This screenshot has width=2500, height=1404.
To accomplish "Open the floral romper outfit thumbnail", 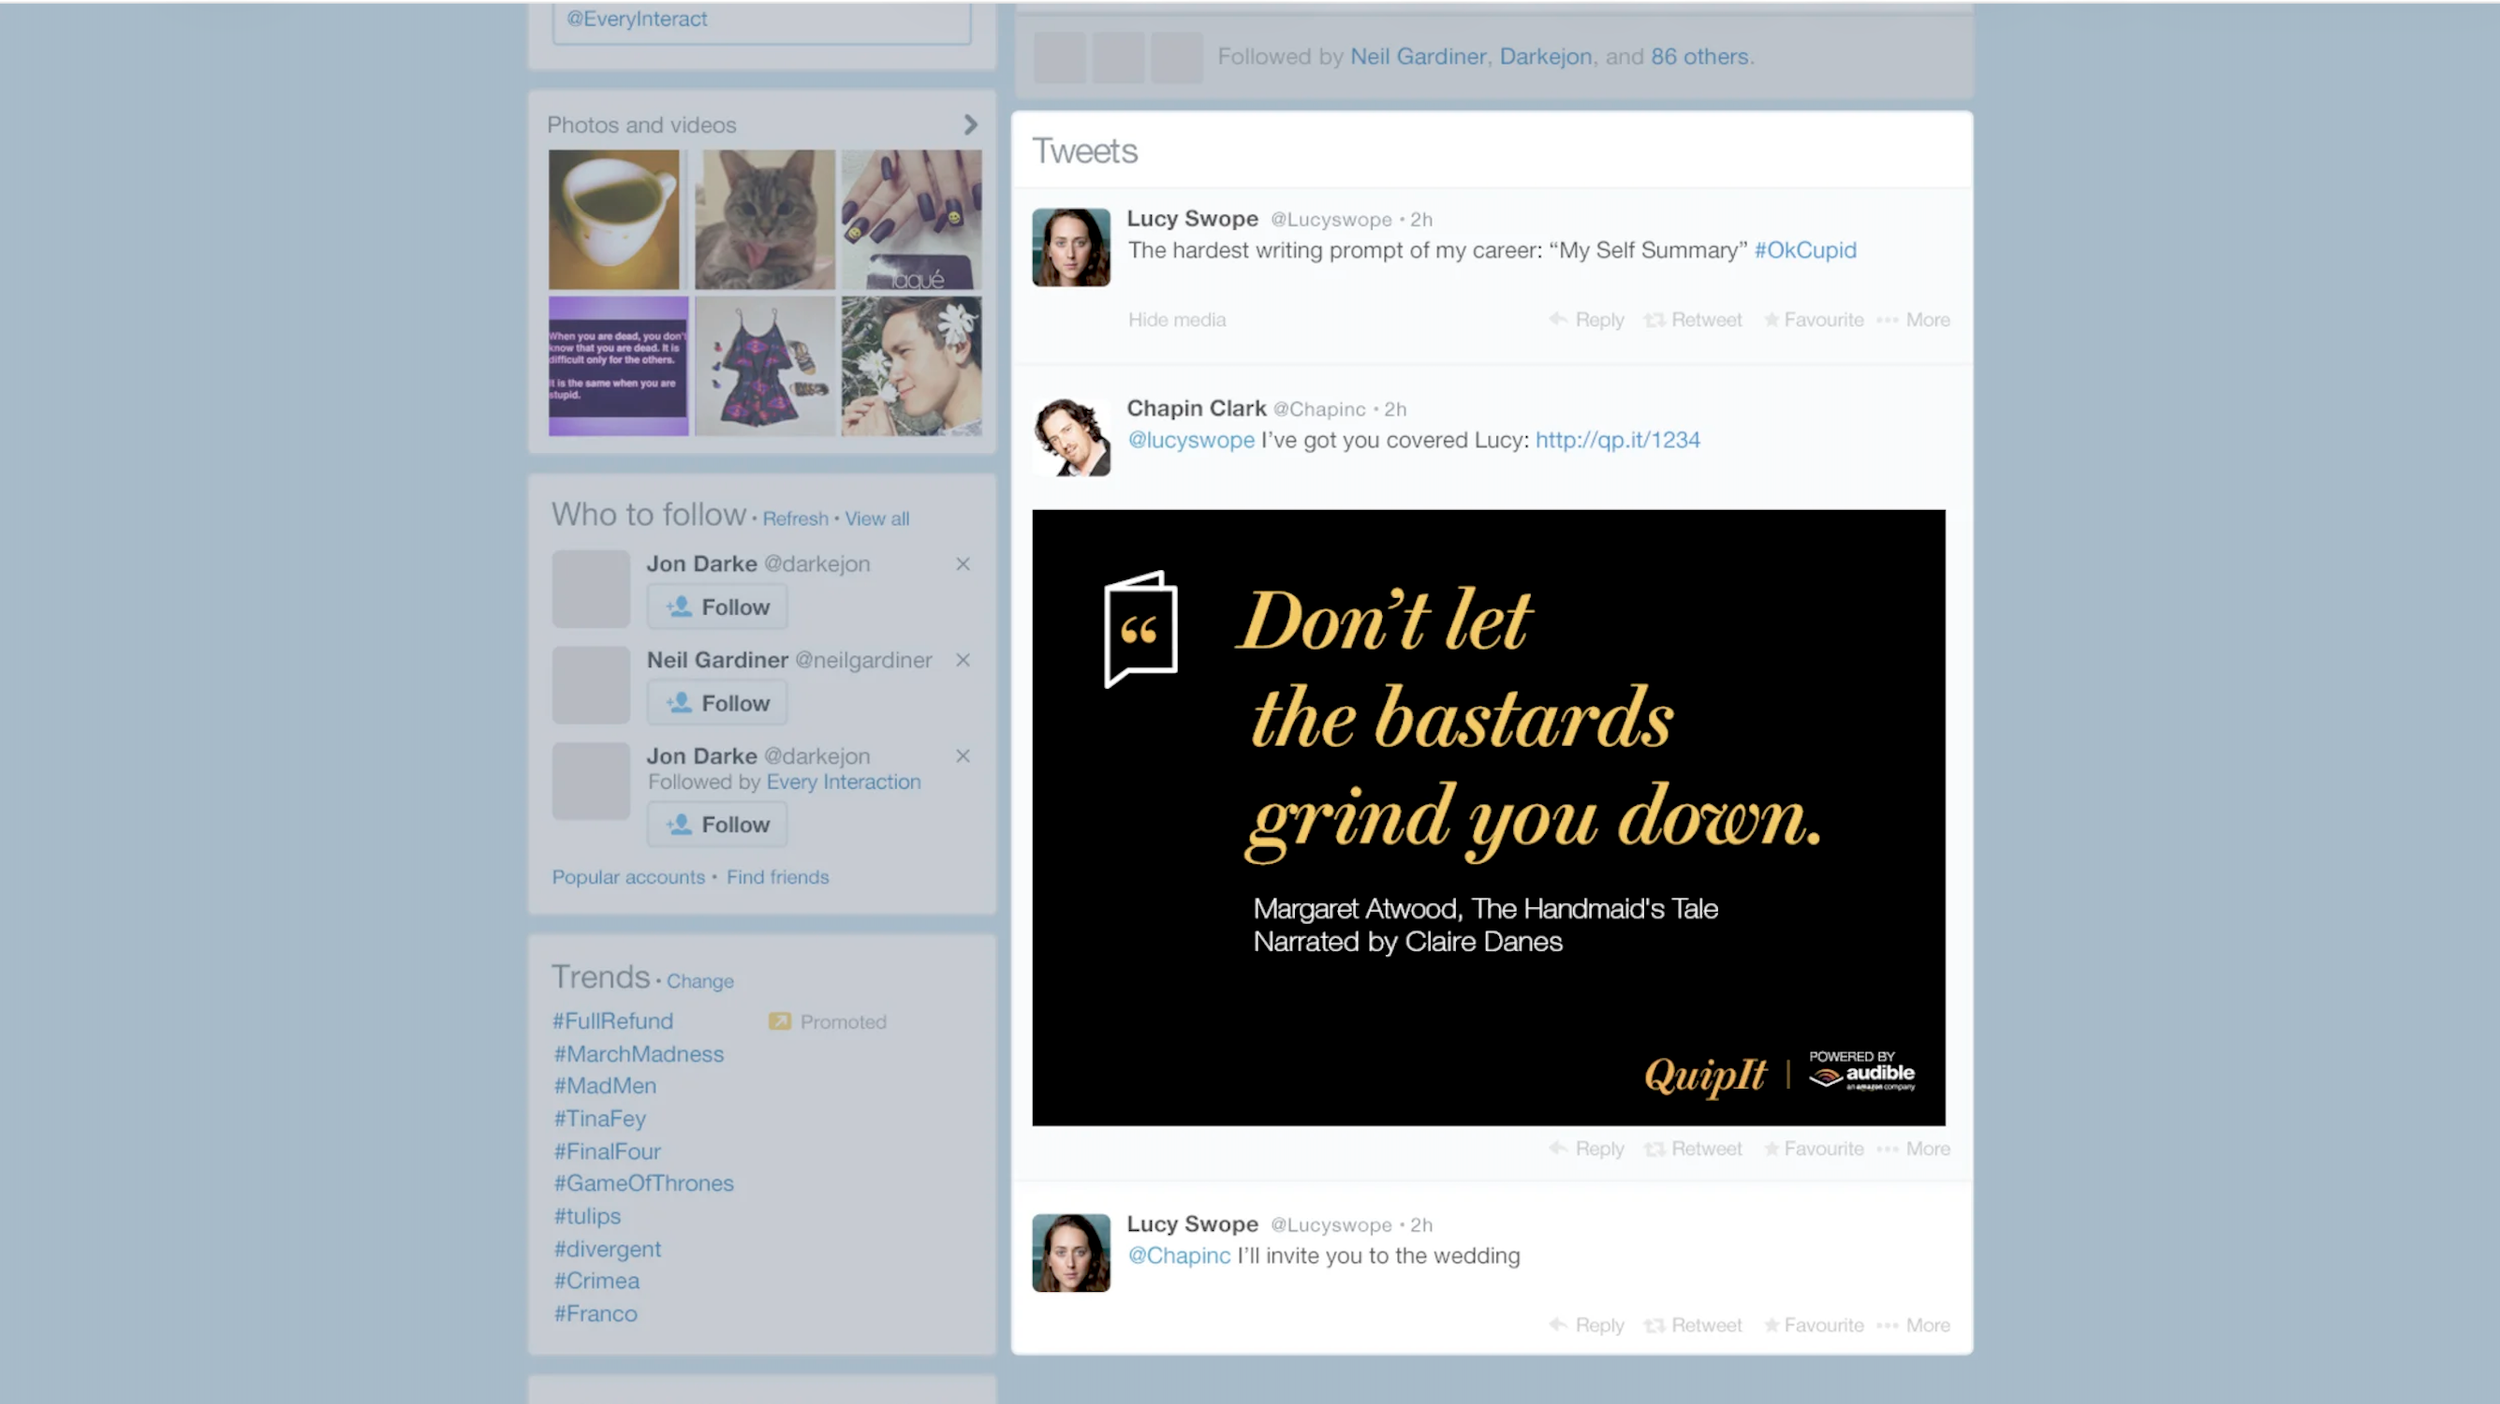I will point(765,366).
